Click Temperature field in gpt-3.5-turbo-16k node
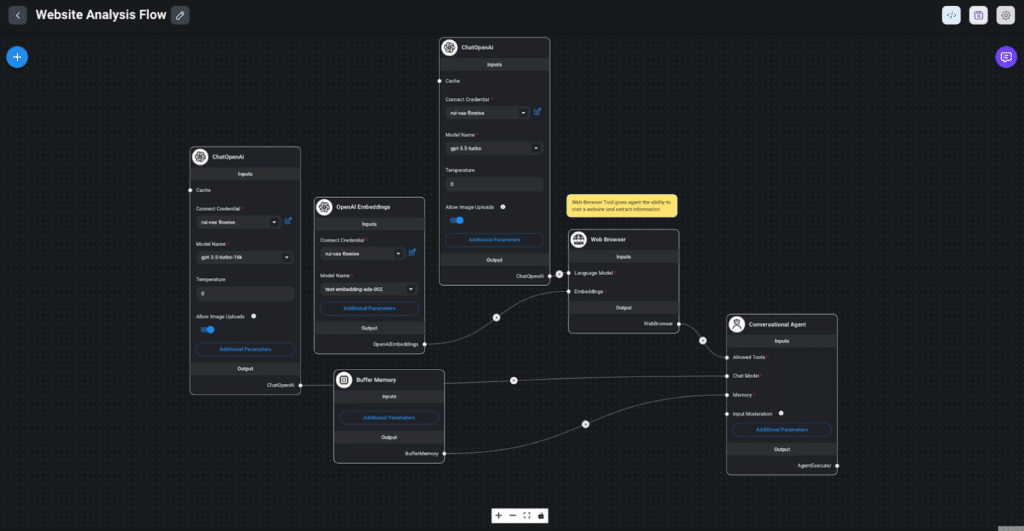Viewport: 1024px width, 531px height. tap(245, 294)
